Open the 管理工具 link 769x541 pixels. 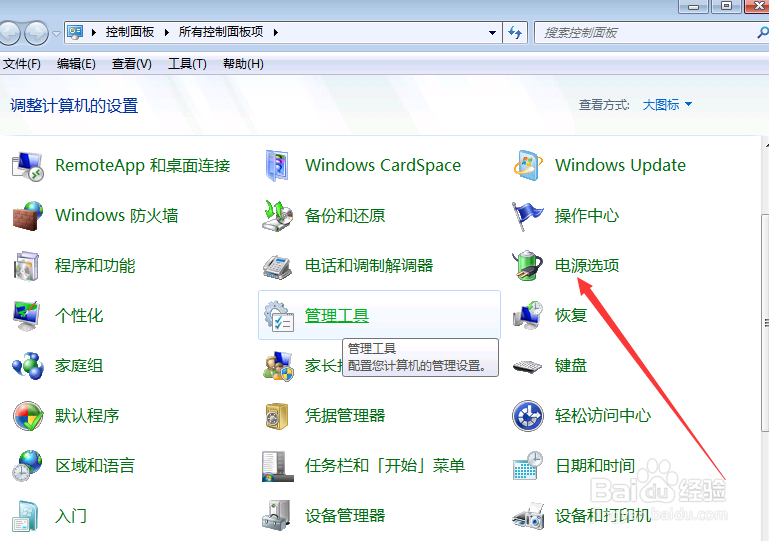click(336, 316)
